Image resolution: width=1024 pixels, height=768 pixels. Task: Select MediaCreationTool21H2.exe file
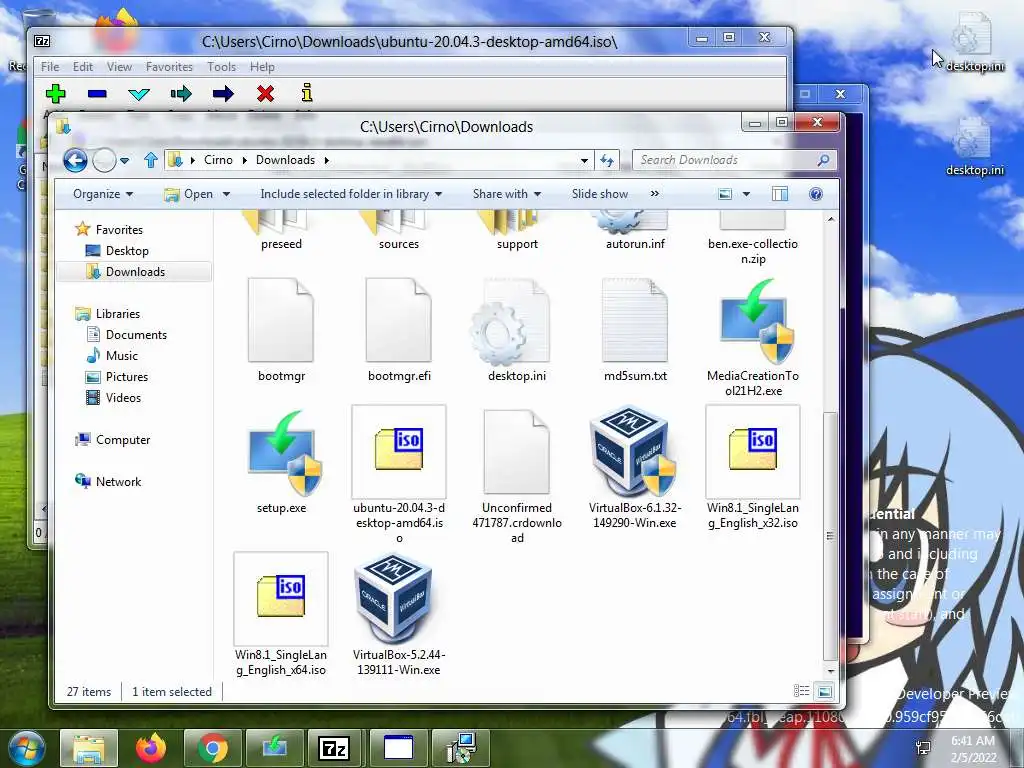pyautogui.click(x=753, y=337)
